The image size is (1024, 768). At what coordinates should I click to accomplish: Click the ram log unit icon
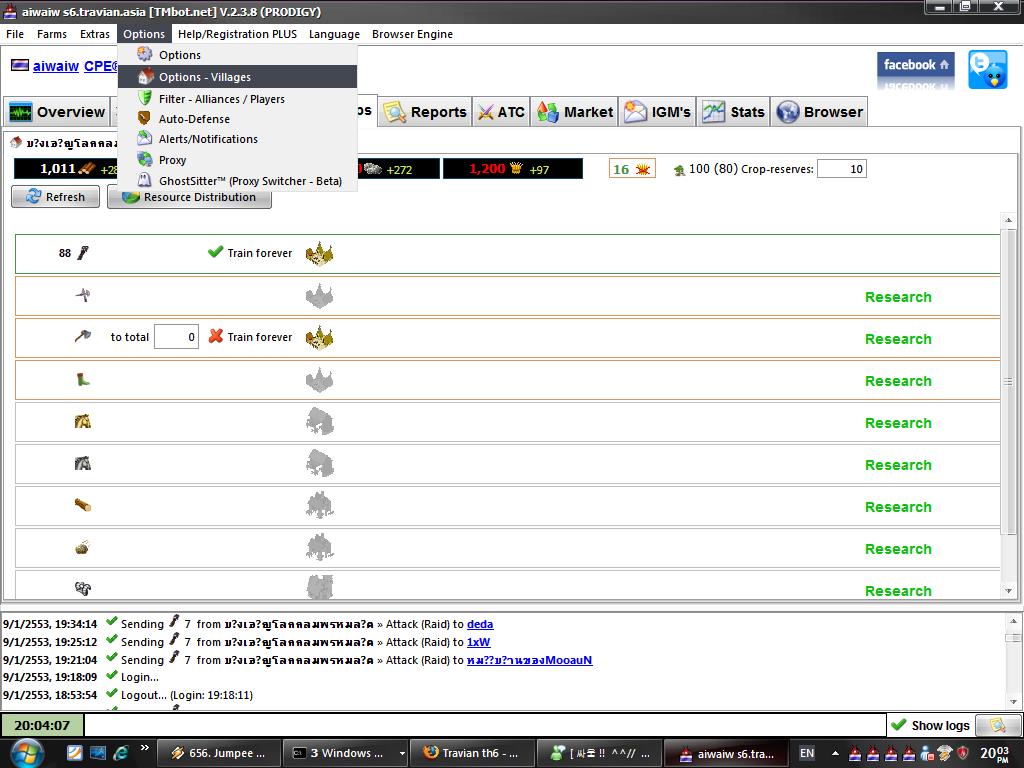(x=83, y=505)
